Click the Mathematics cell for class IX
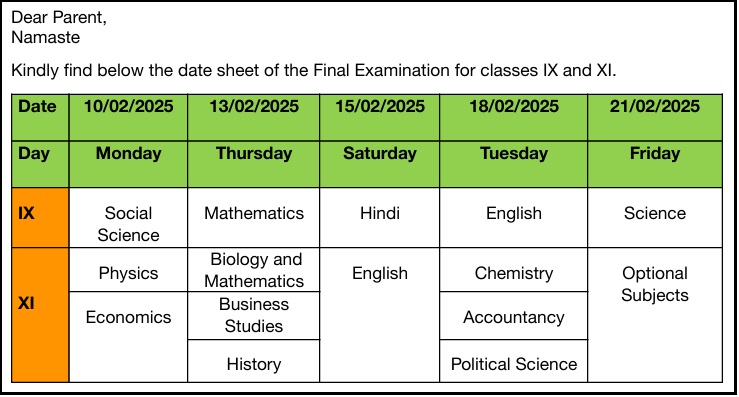This screenshot has width=739, height=397. click(x=254, y=217)
